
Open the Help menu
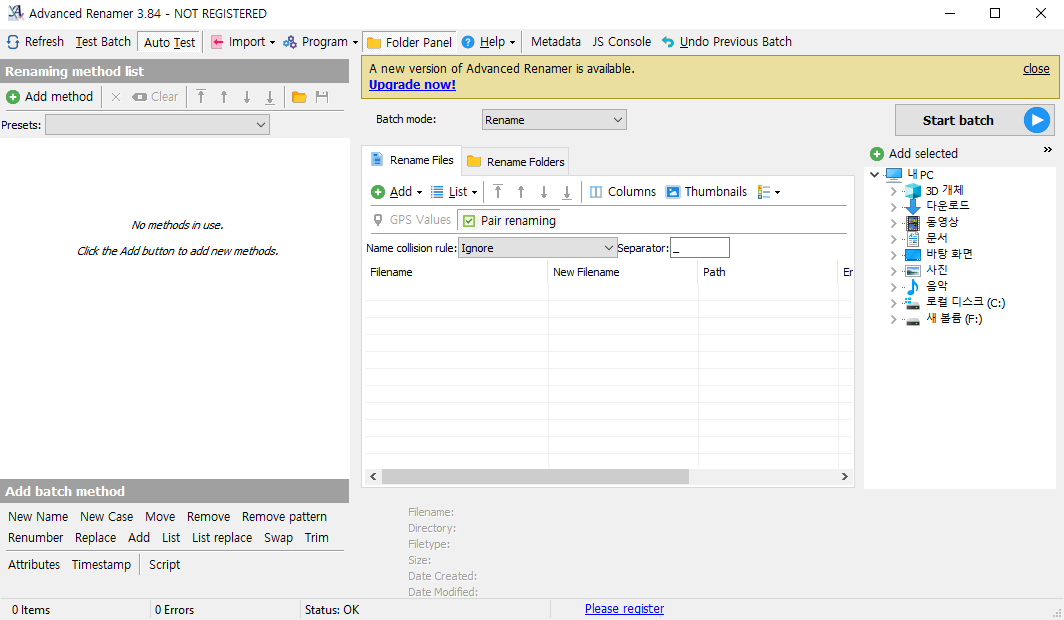[489, 42]
